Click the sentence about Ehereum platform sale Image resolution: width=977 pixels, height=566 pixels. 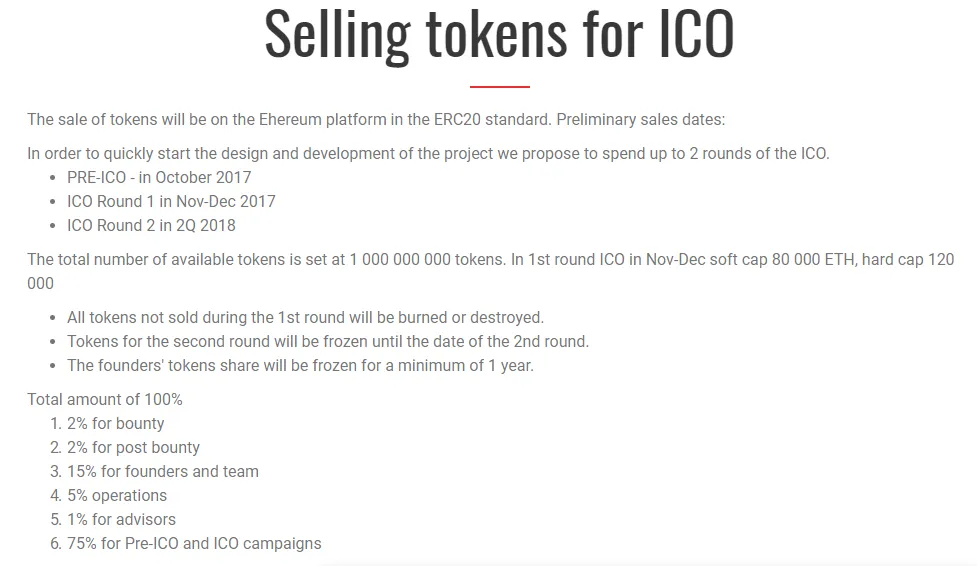click(376, 119)
